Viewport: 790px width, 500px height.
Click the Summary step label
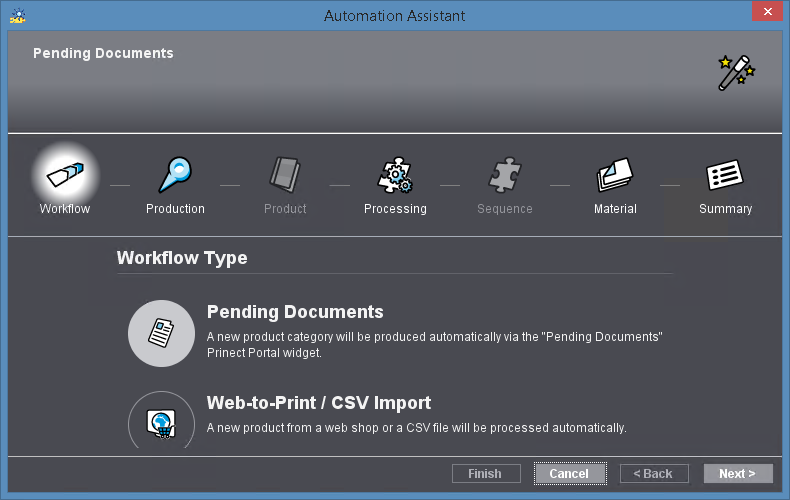(x=725, y=209)
